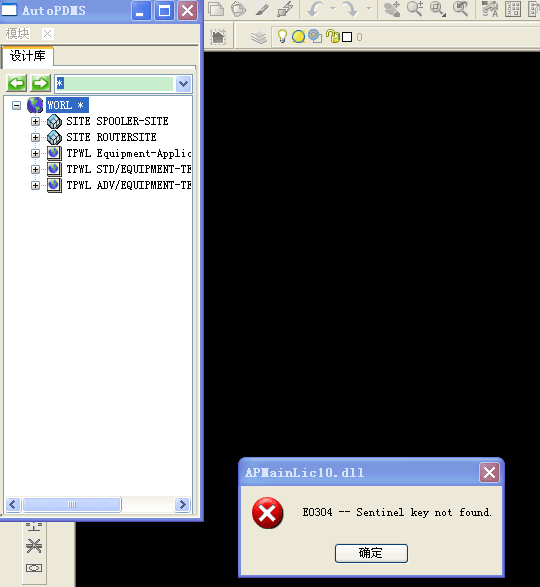The image size is (540, 587).
Task: Click the white layer color swatch
Action: (x=347, y=37)
